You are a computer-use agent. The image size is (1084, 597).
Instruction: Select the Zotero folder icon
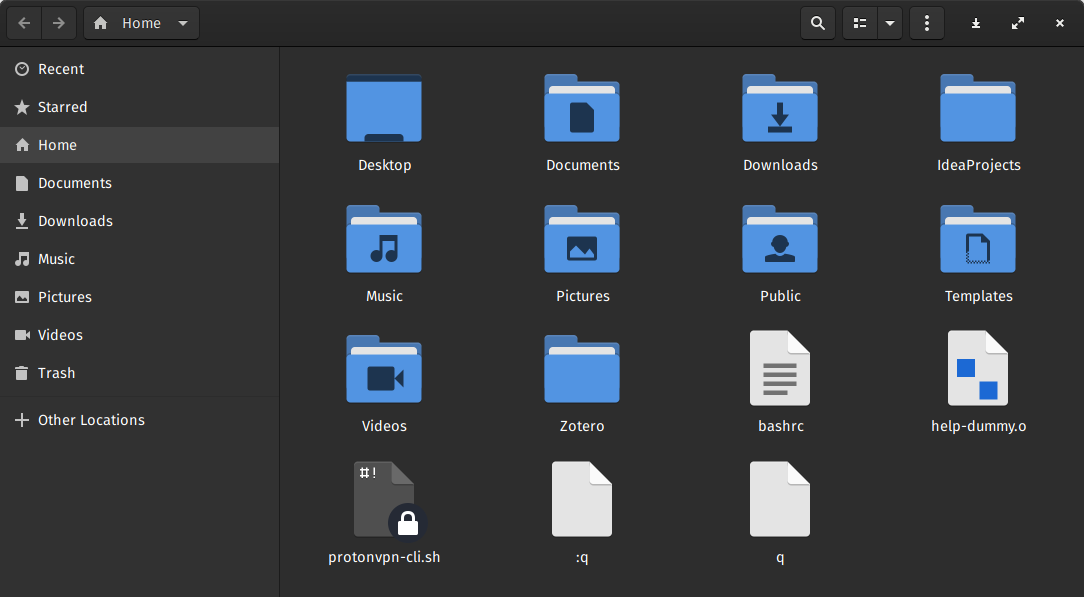coord(582,370)
